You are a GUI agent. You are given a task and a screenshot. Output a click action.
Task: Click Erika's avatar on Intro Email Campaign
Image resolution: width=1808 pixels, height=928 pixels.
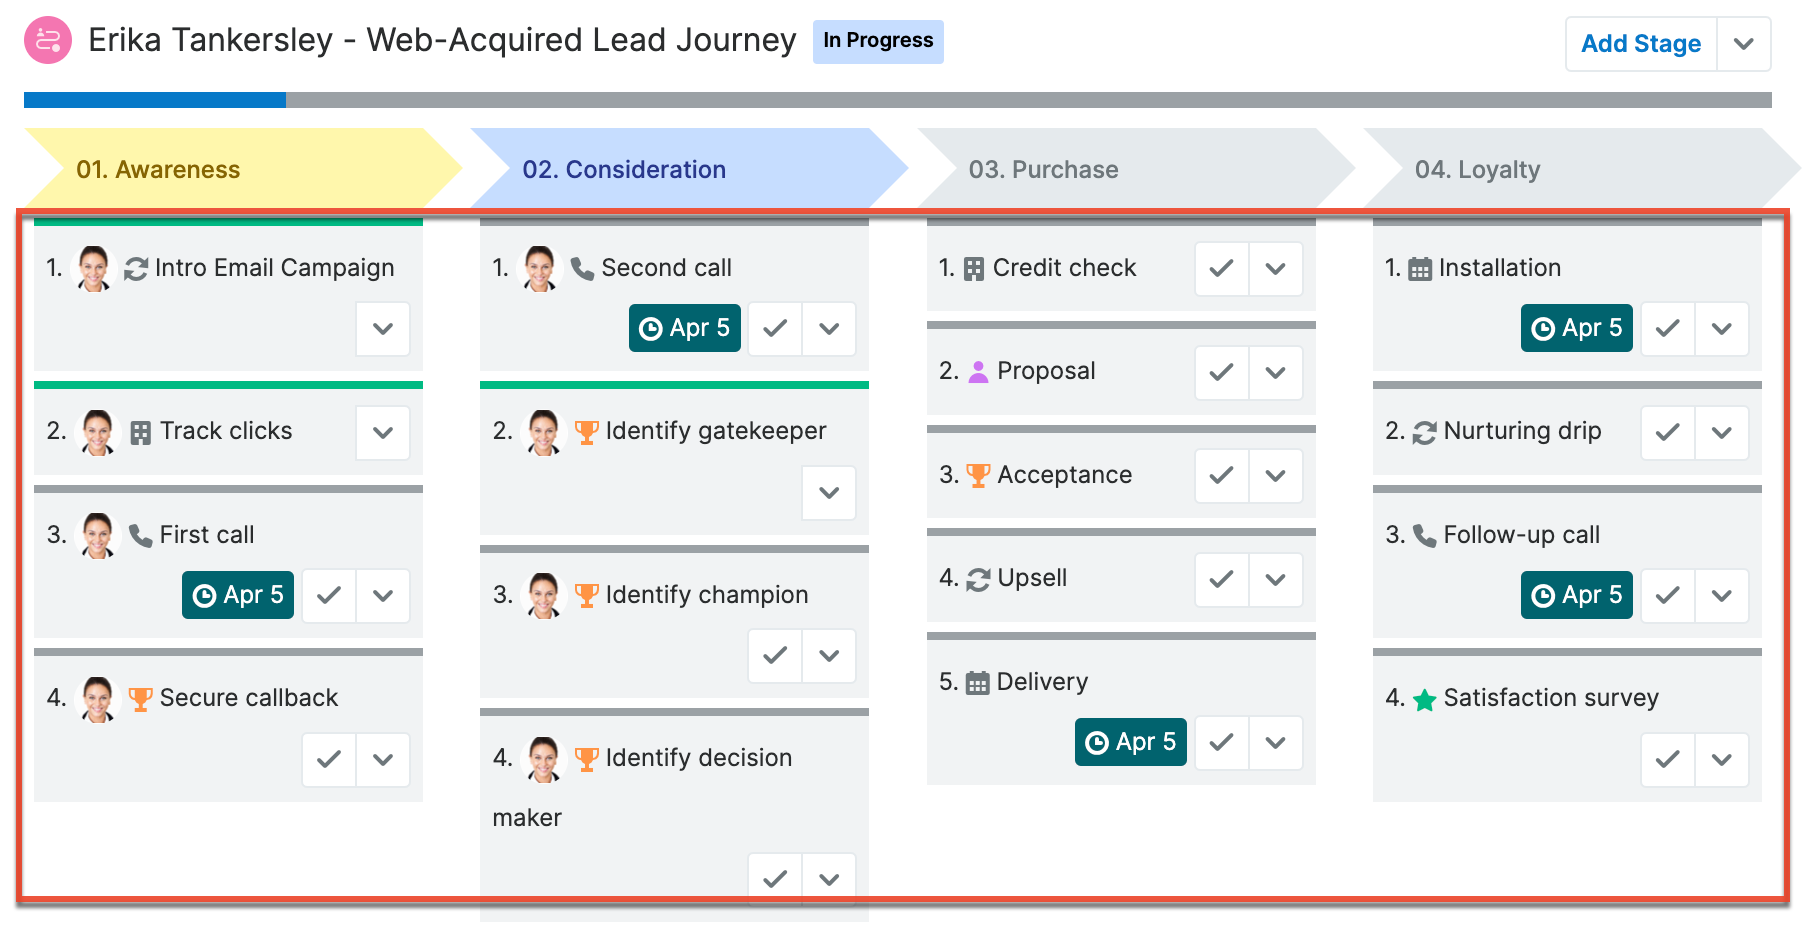[94, 268]
